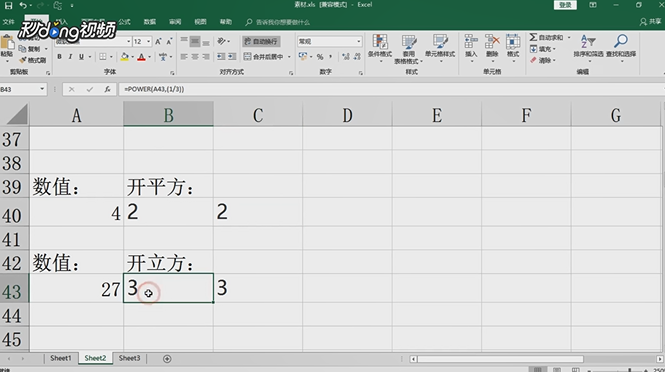Screen dimensions: 665x372
Task: Increase the cell indent
Action: point(232,56)
